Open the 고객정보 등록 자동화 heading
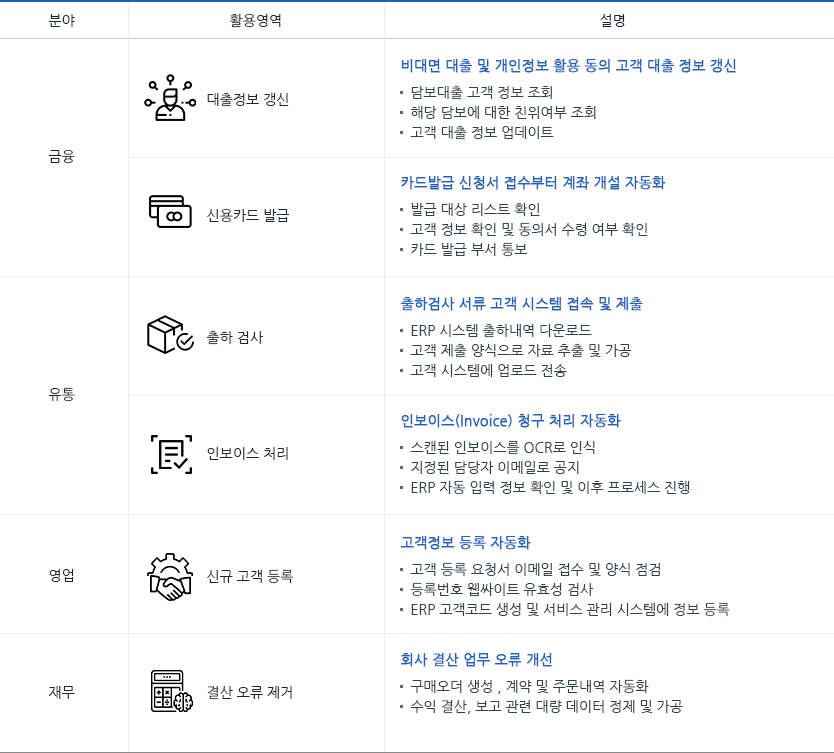Screen dimensions: 834x753 [465, 543]
